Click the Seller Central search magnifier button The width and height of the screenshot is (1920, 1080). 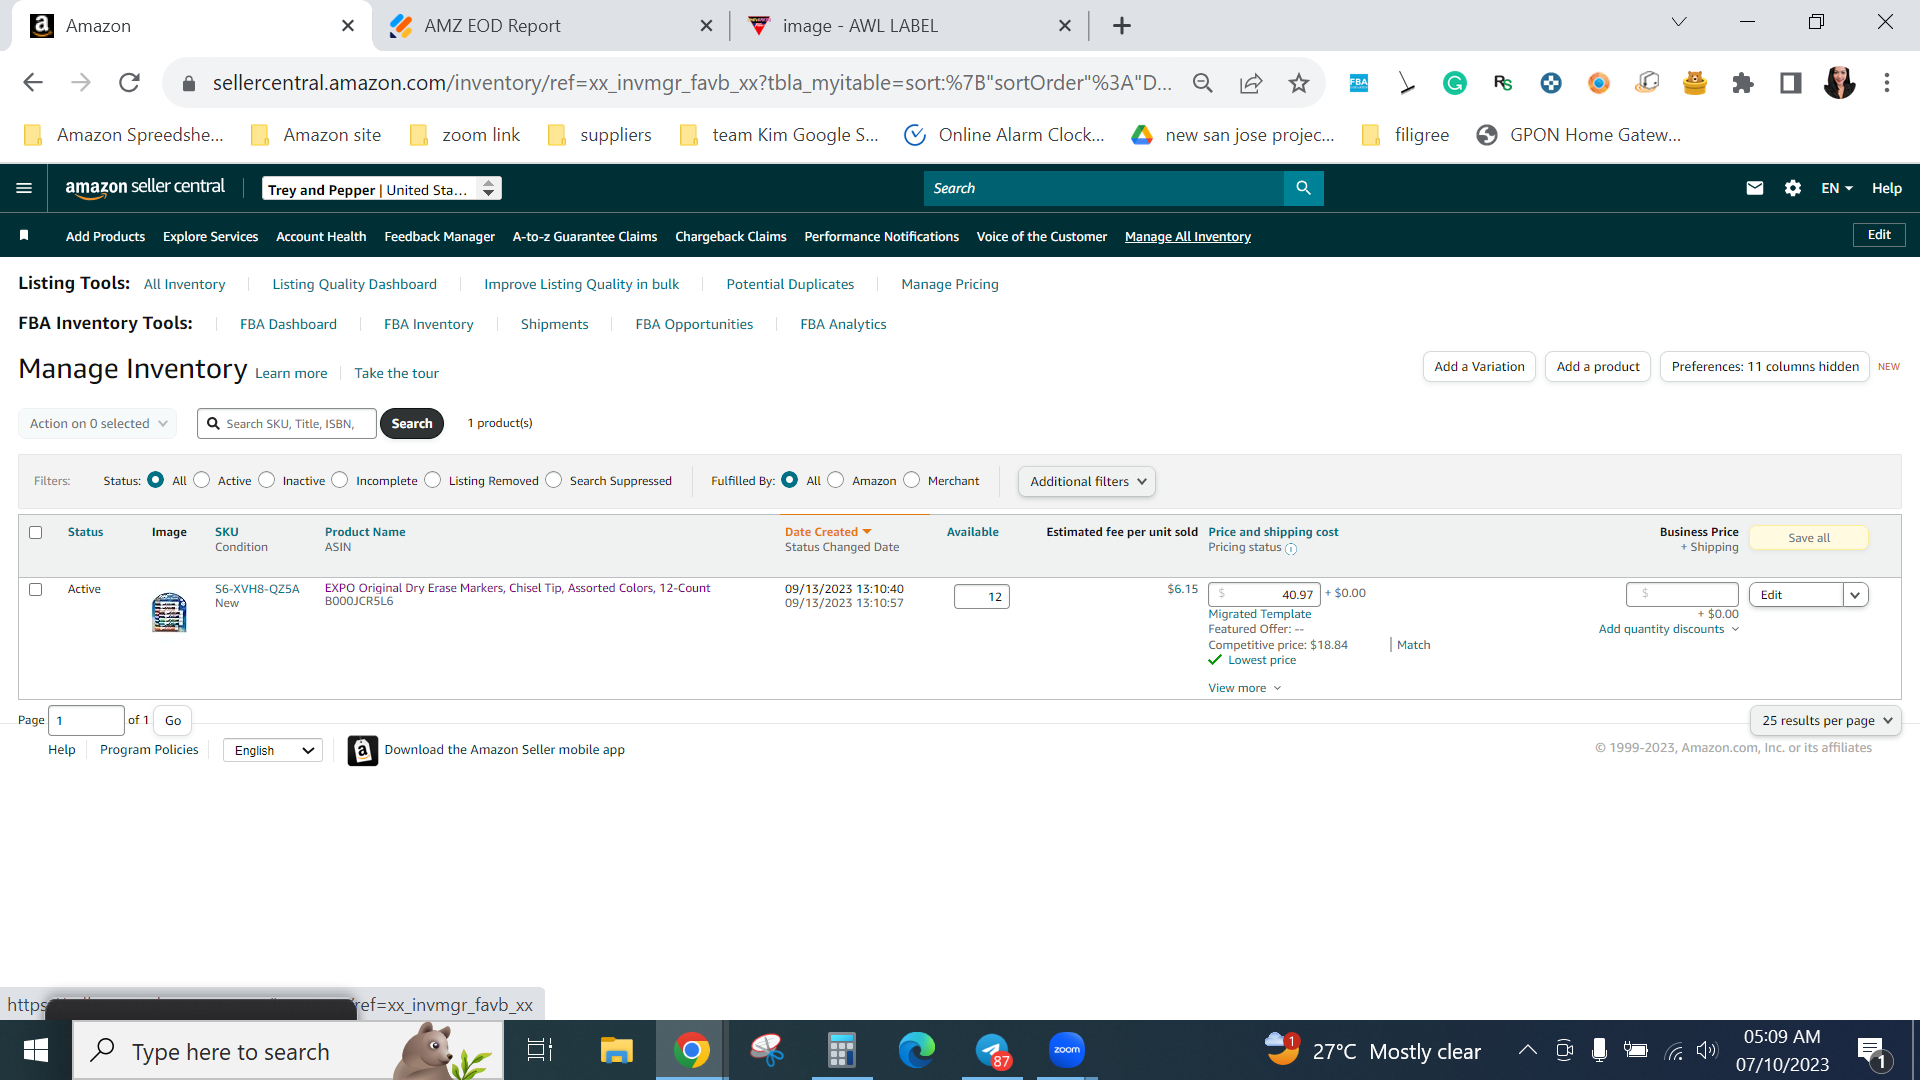click(1303, 188)
